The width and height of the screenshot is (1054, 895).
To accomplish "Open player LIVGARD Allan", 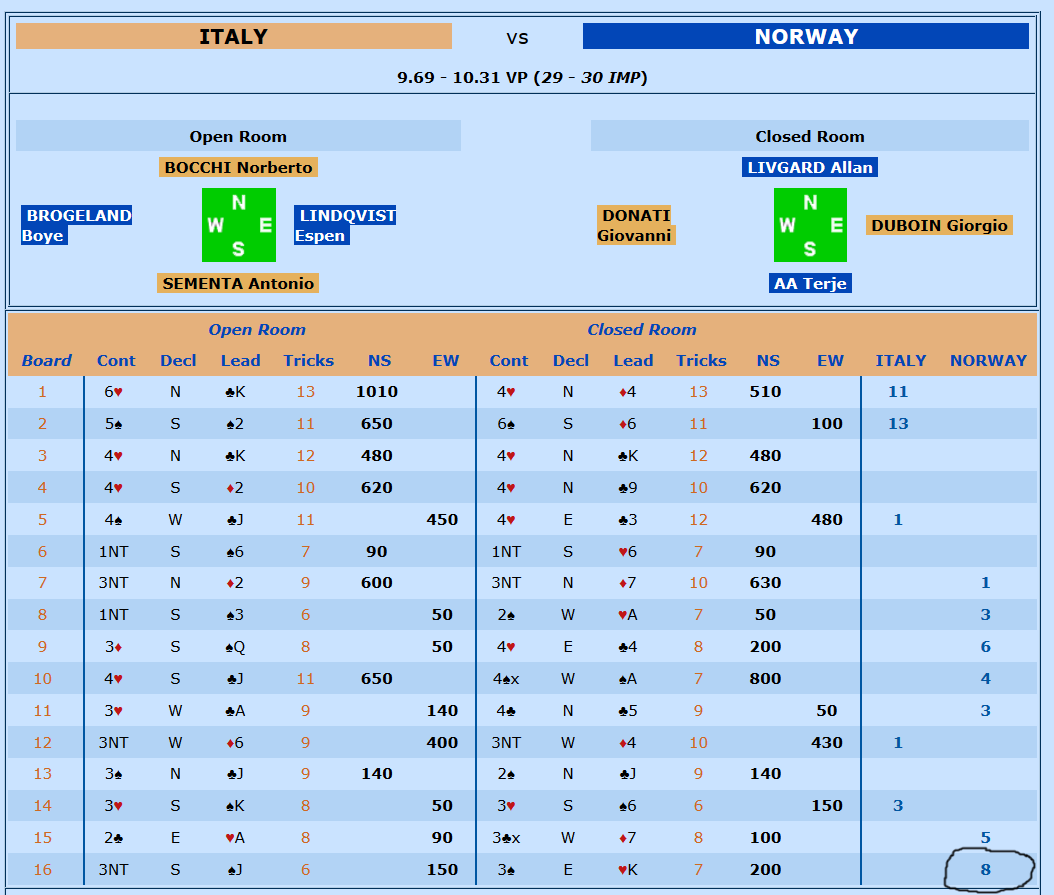I will coord(810,167).
